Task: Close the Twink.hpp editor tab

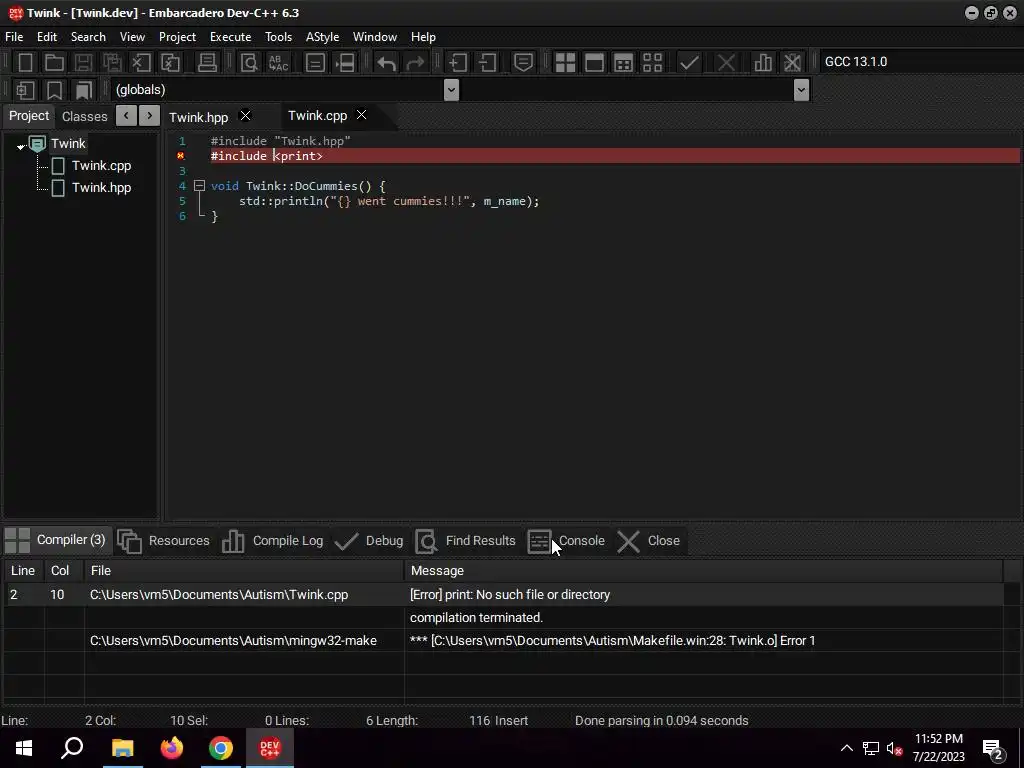Action: coord(246,116)
